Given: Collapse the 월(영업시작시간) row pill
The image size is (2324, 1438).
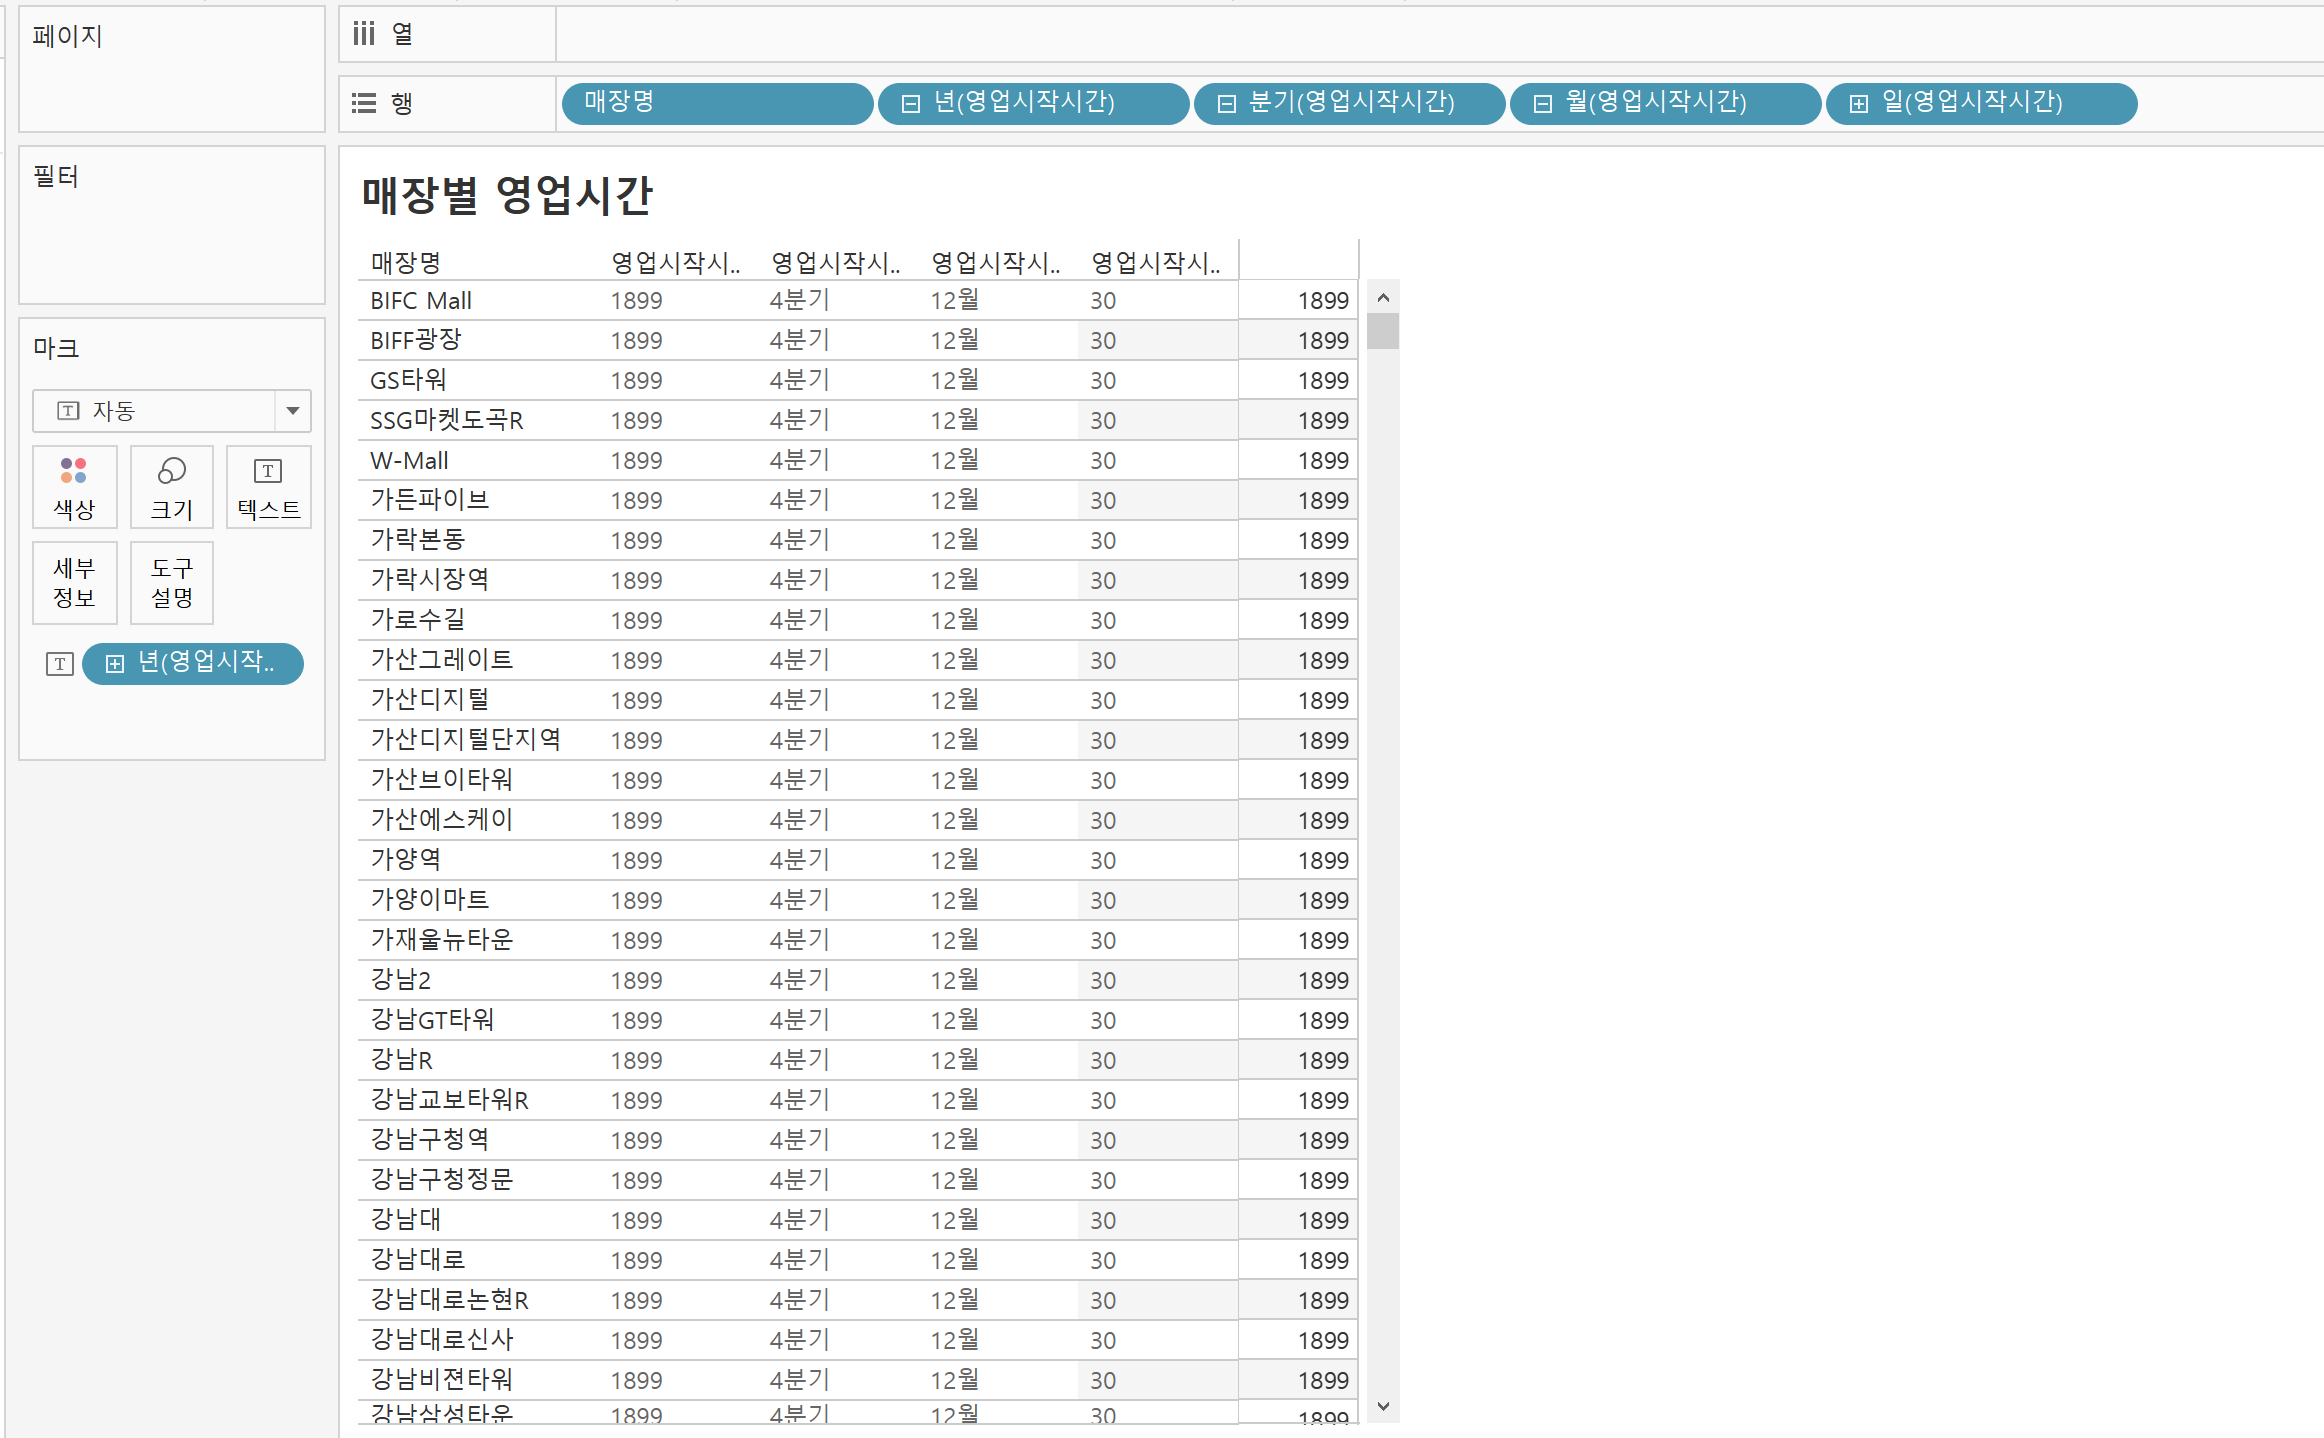Looking at the screenshot, I should tap(1542, 104).
